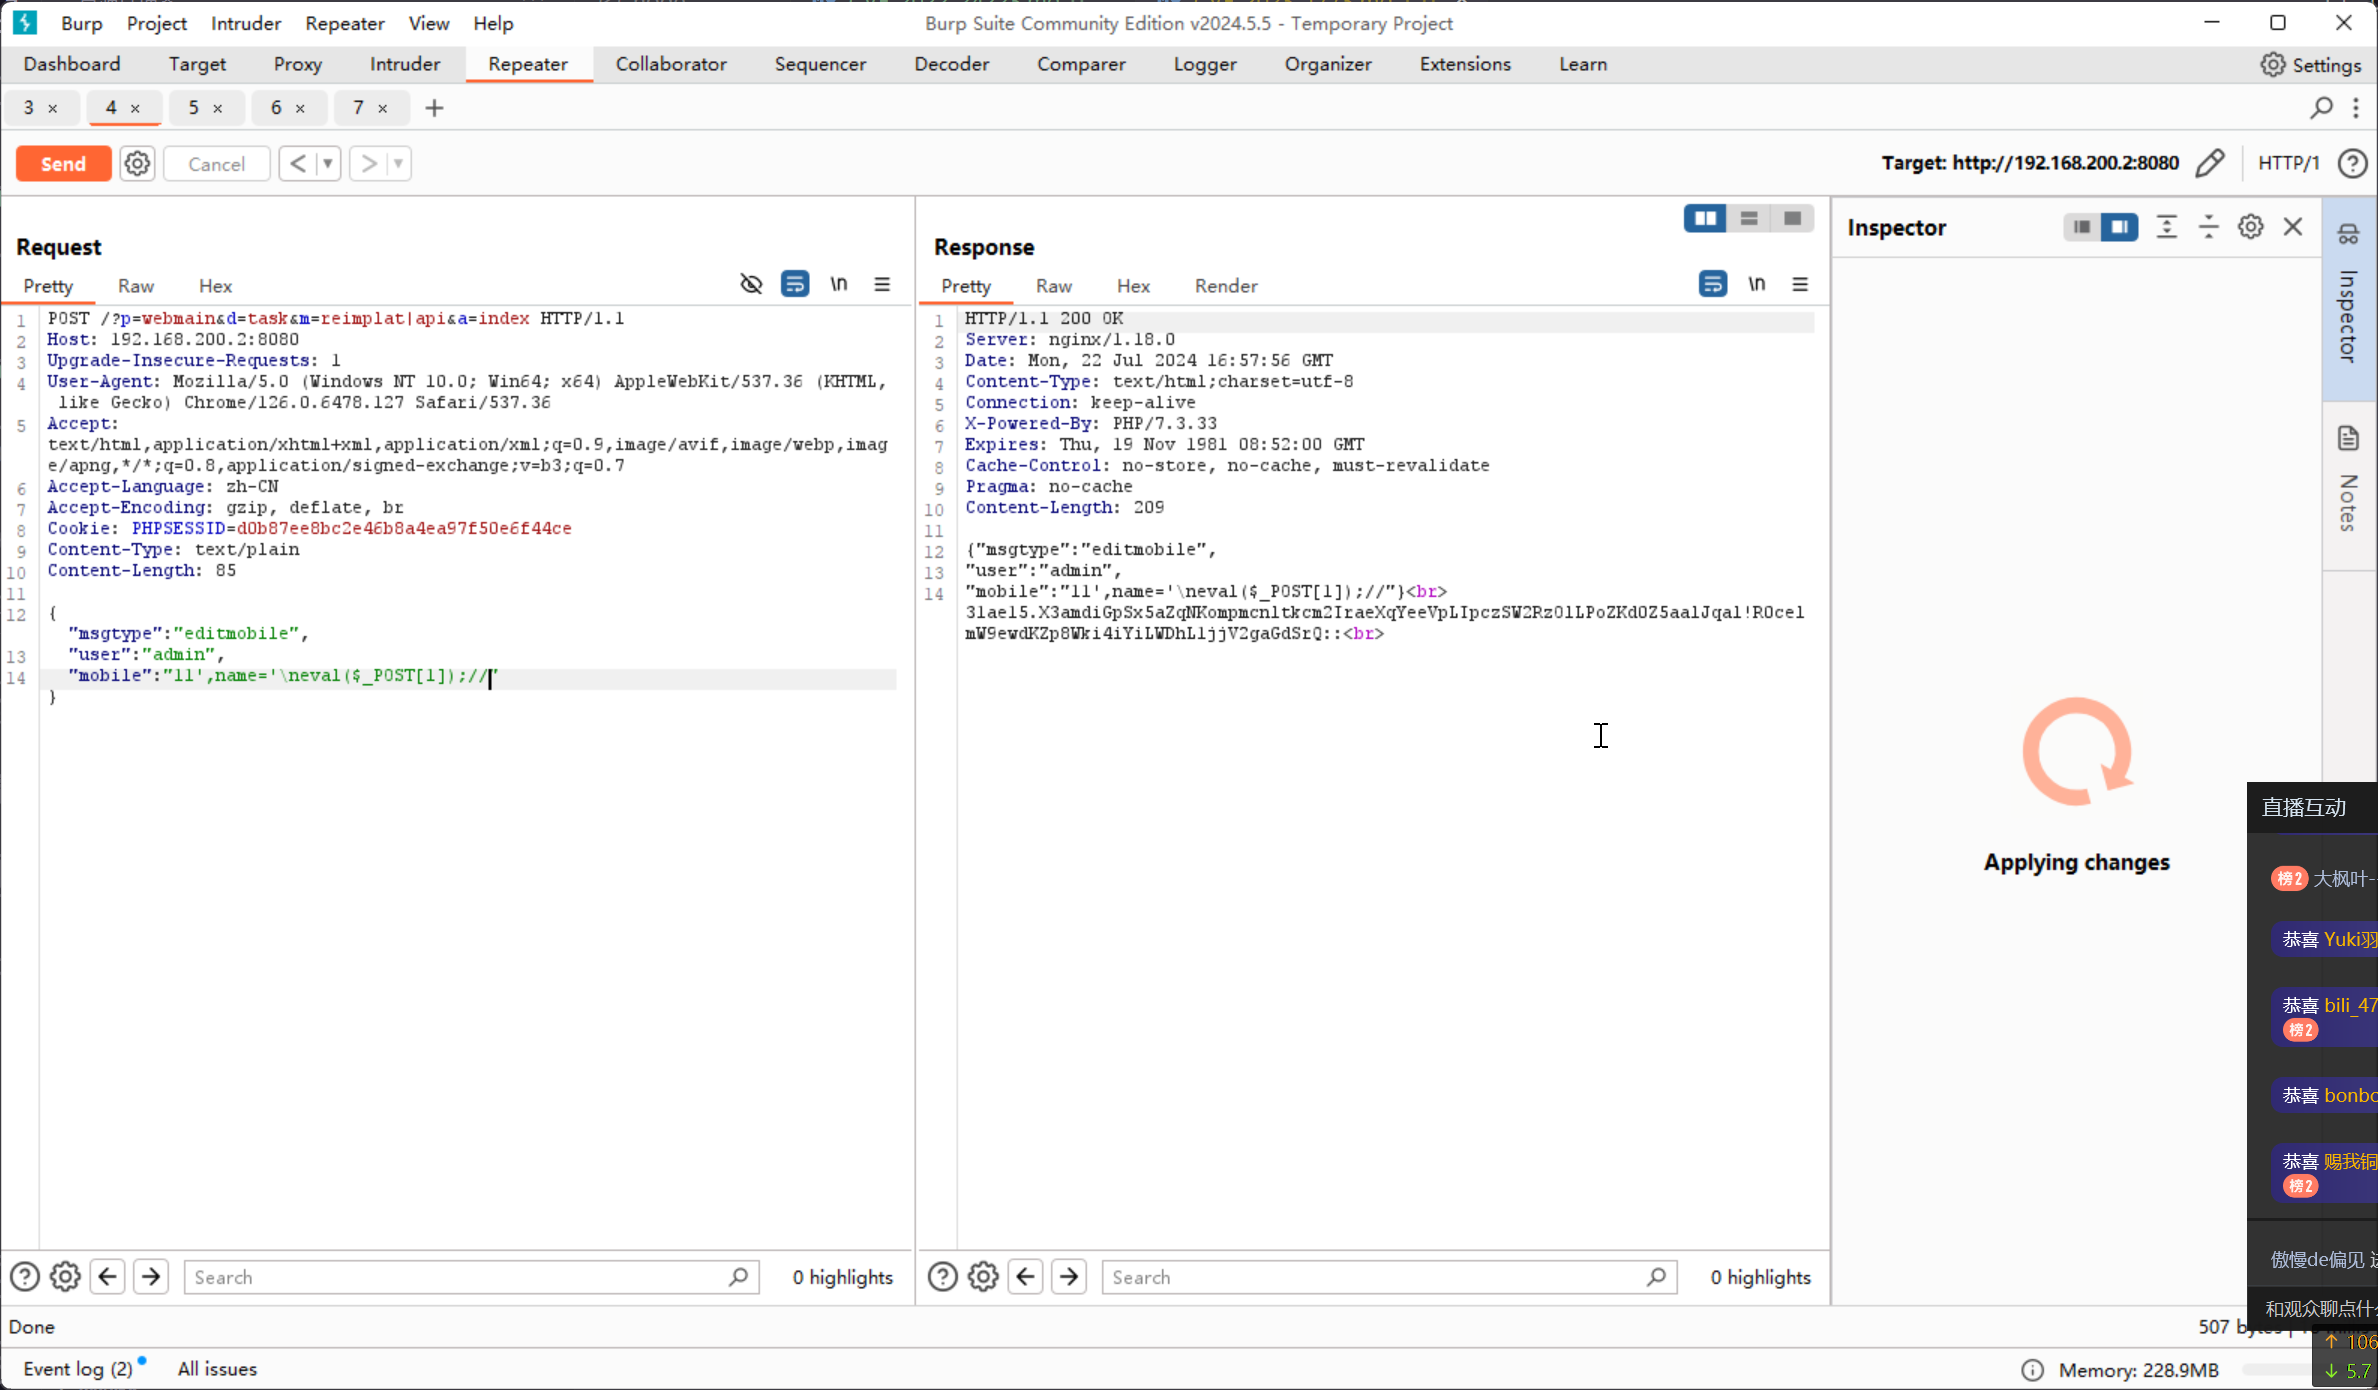Image resolution: width=2378 pixels, height=1390 pixels.
Task: Open the Burp menu
Action: (82, 23)
